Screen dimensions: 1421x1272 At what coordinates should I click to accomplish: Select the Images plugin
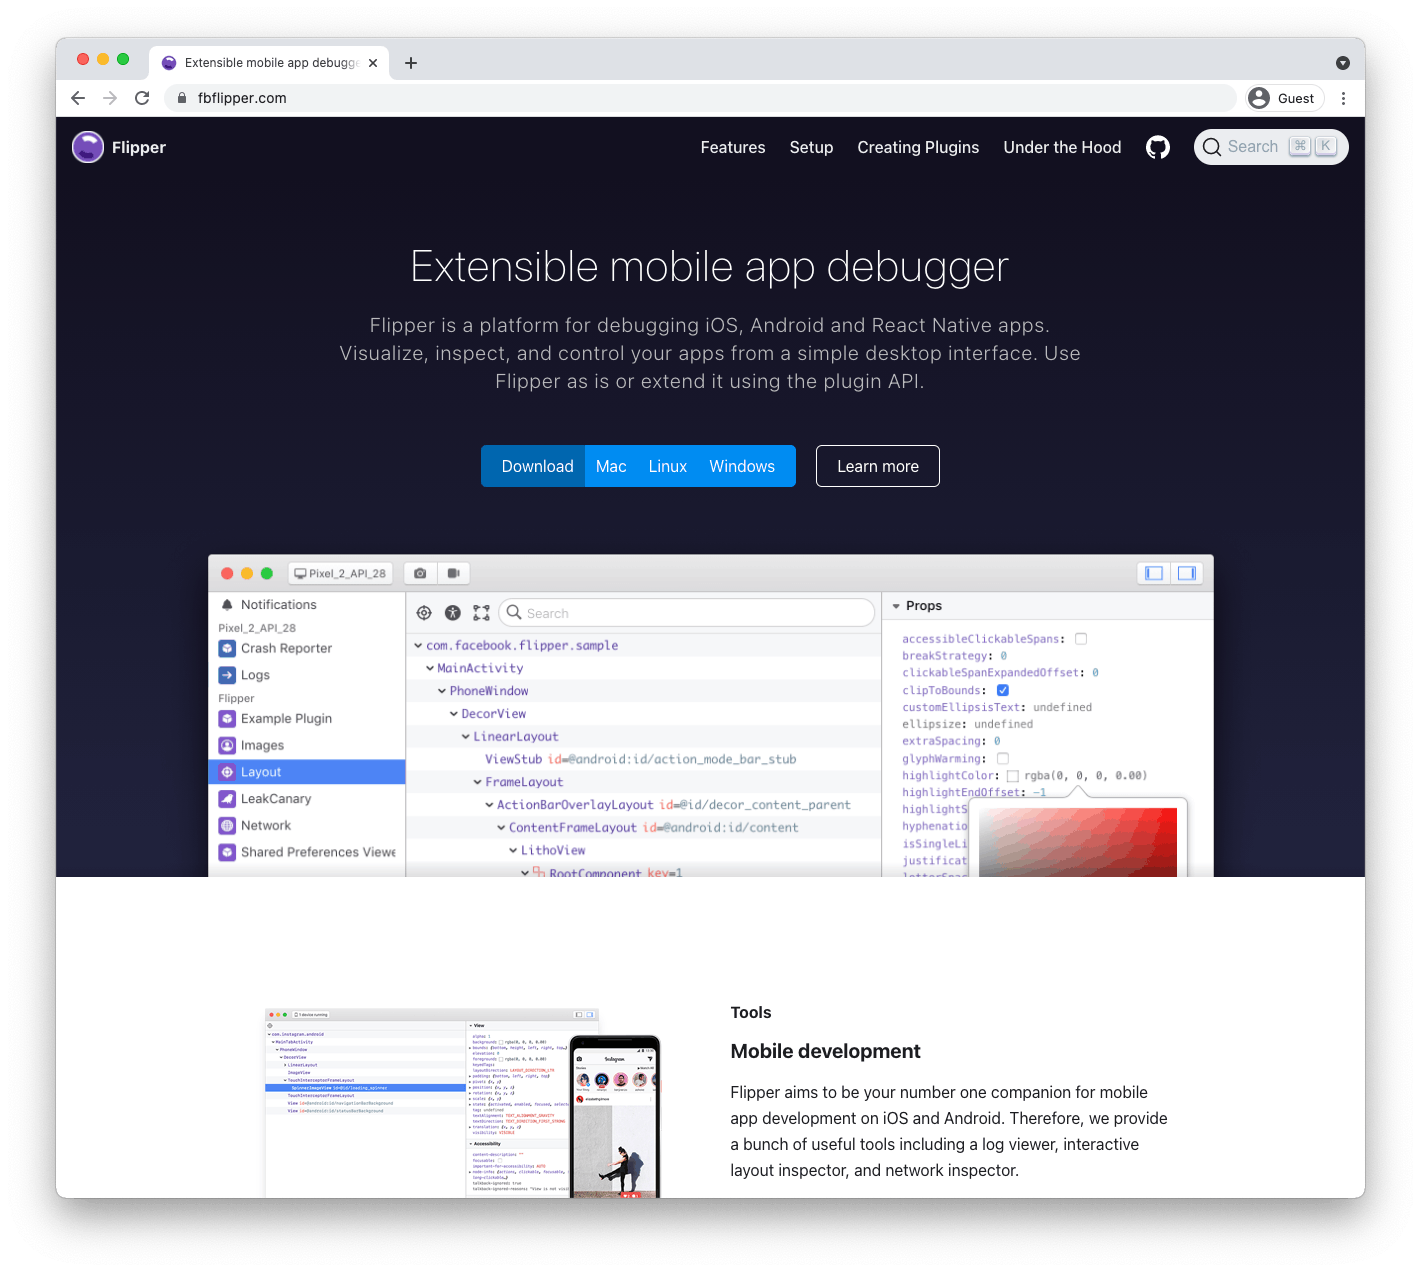click(x=306, y=746)
